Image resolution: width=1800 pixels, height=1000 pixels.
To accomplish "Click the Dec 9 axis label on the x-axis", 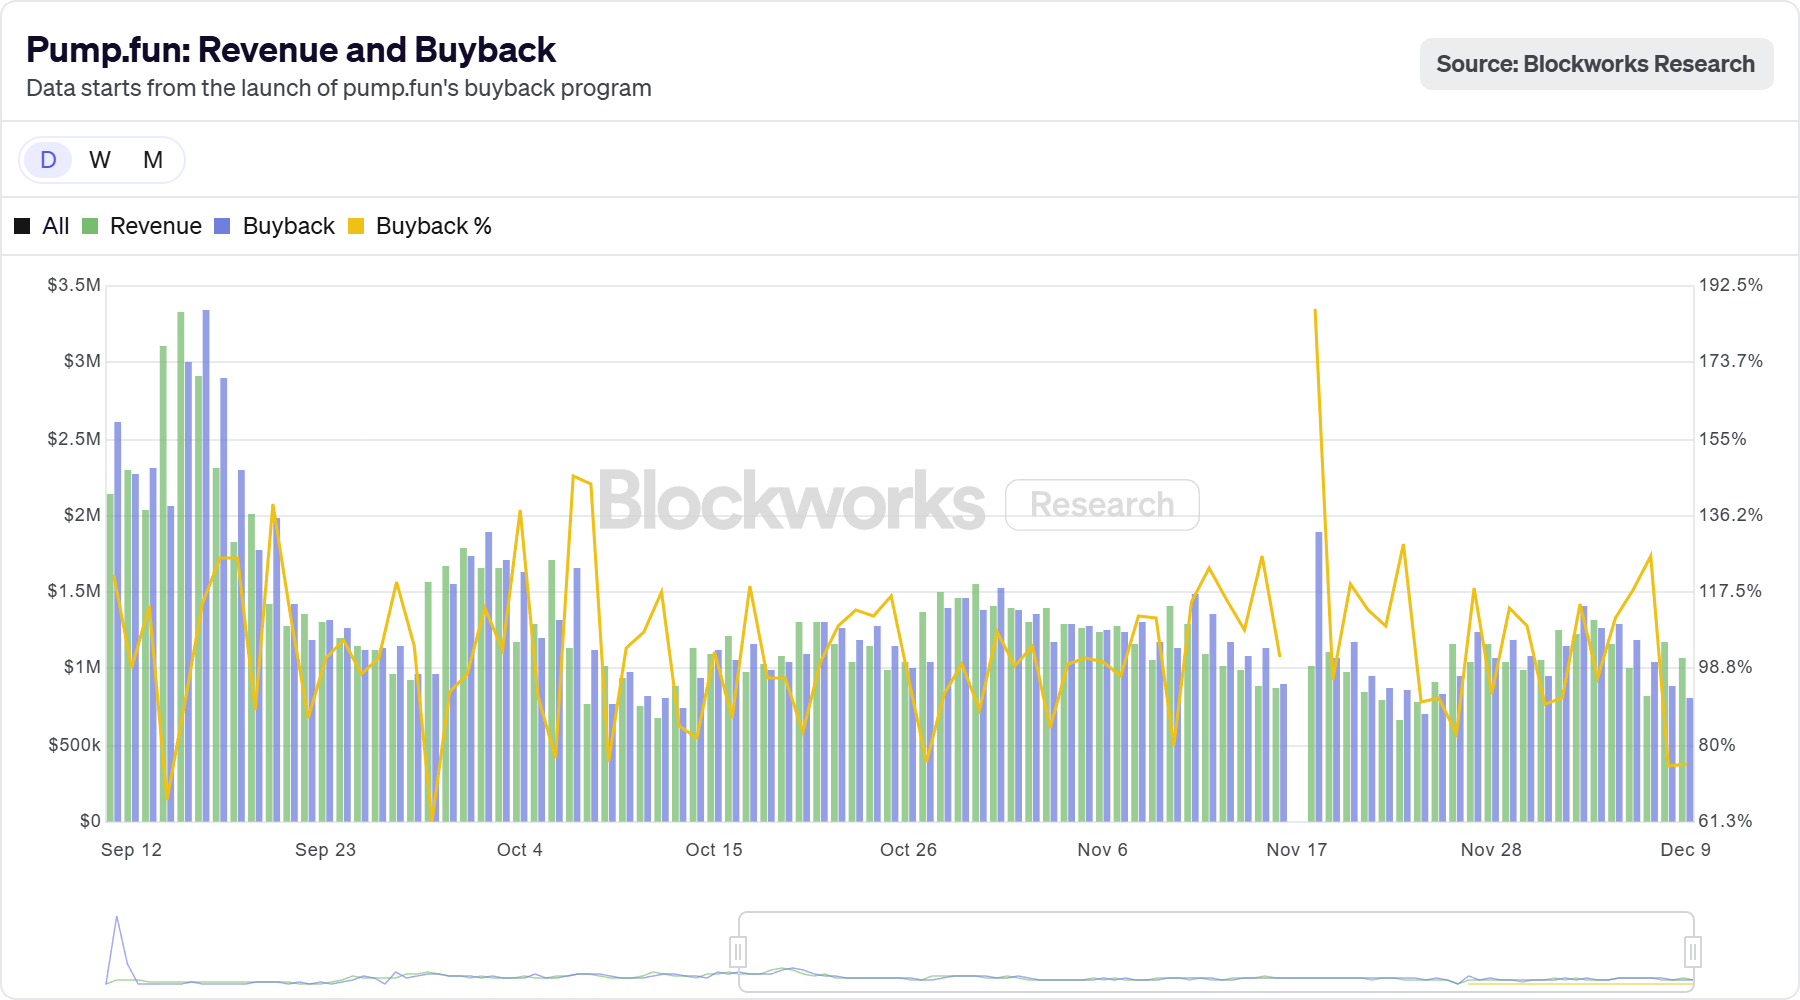I will pyautogui.click(x=1685, y=849).
